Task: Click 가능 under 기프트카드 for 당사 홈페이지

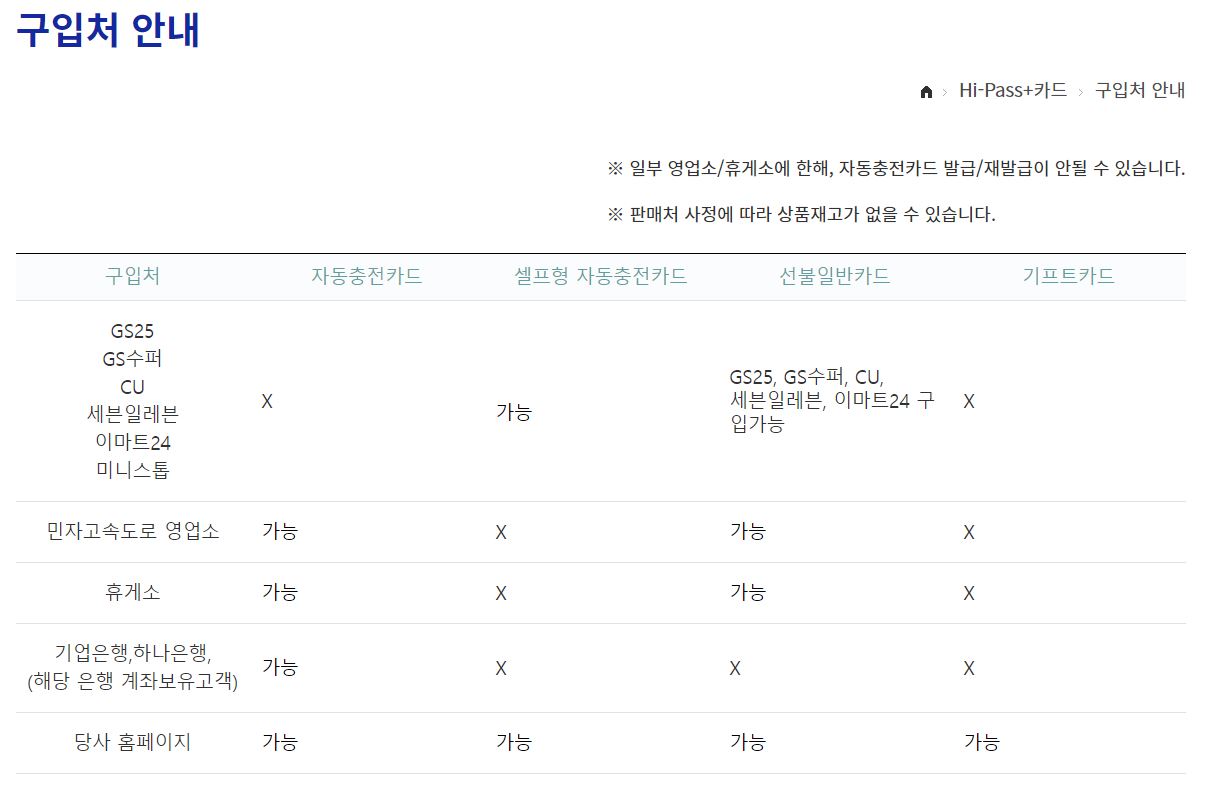Action: [x=982, y=742]
